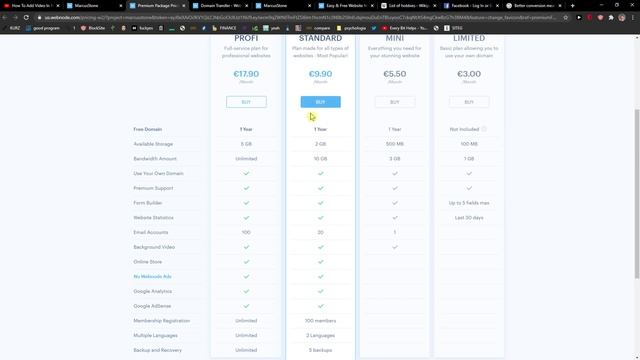Screen dimensions: 640x360
Task: Open 'Every Bit Helps' YouTube bookmark
Action: [405, 28]
